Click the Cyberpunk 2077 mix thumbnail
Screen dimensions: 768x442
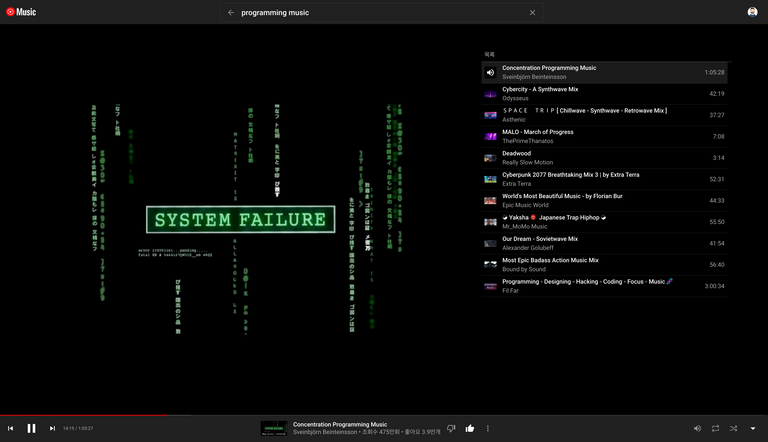[x=490, y=179]
